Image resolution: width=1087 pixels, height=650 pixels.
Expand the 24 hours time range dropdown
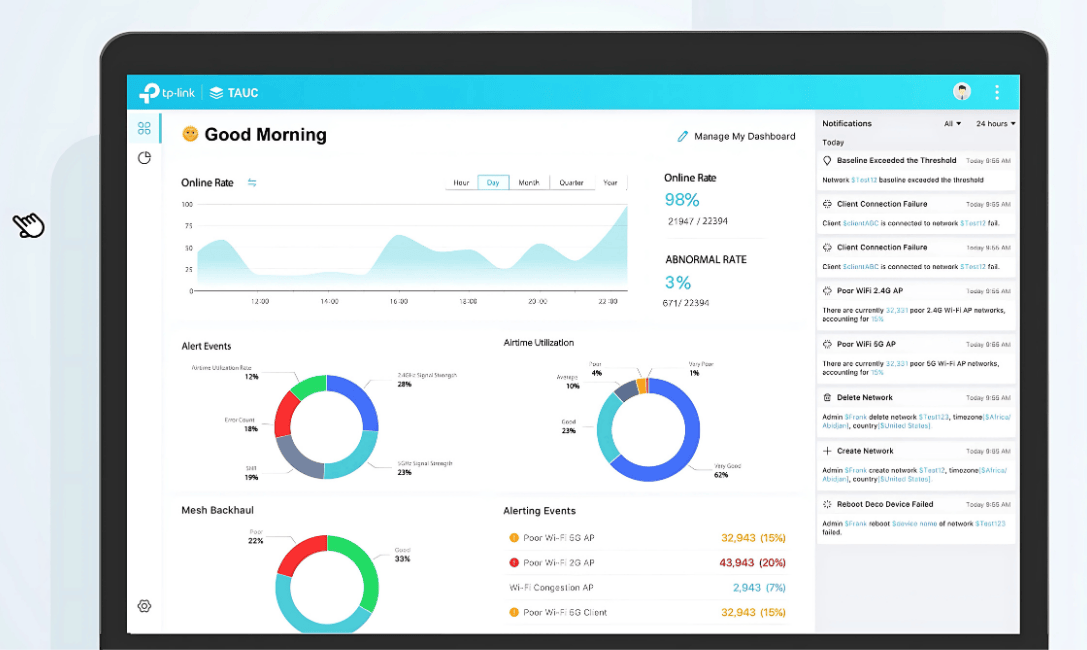coord(995,124)
